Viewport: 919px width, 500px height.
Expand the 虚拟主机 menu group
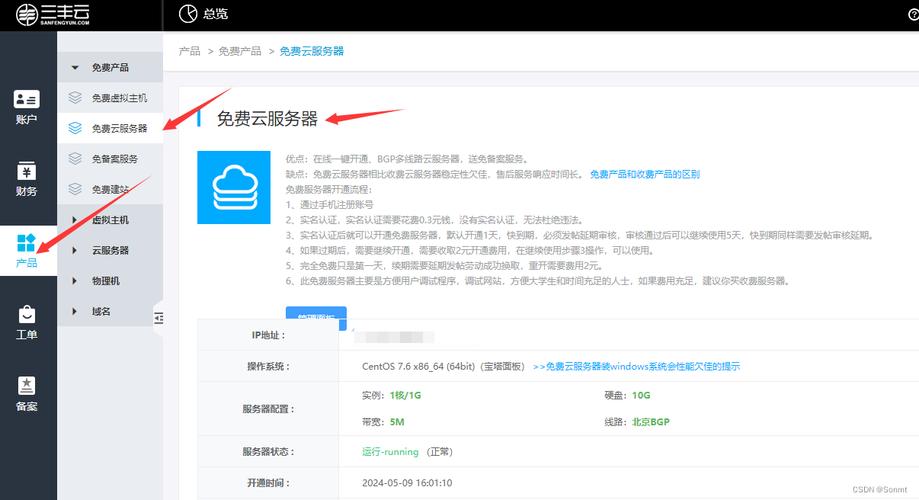pos(110,219)
